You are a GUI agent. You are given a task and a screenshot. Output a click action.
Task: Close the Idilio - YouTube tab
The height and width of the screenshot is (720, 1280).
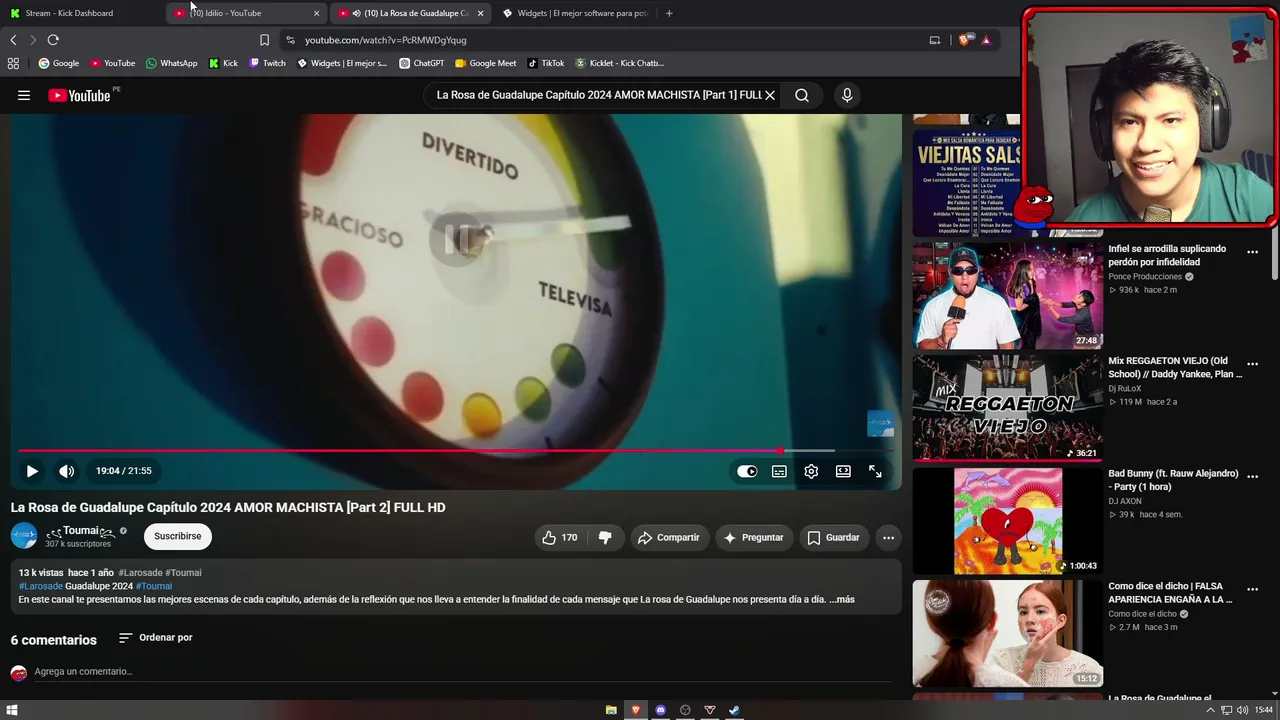(316, 13)
